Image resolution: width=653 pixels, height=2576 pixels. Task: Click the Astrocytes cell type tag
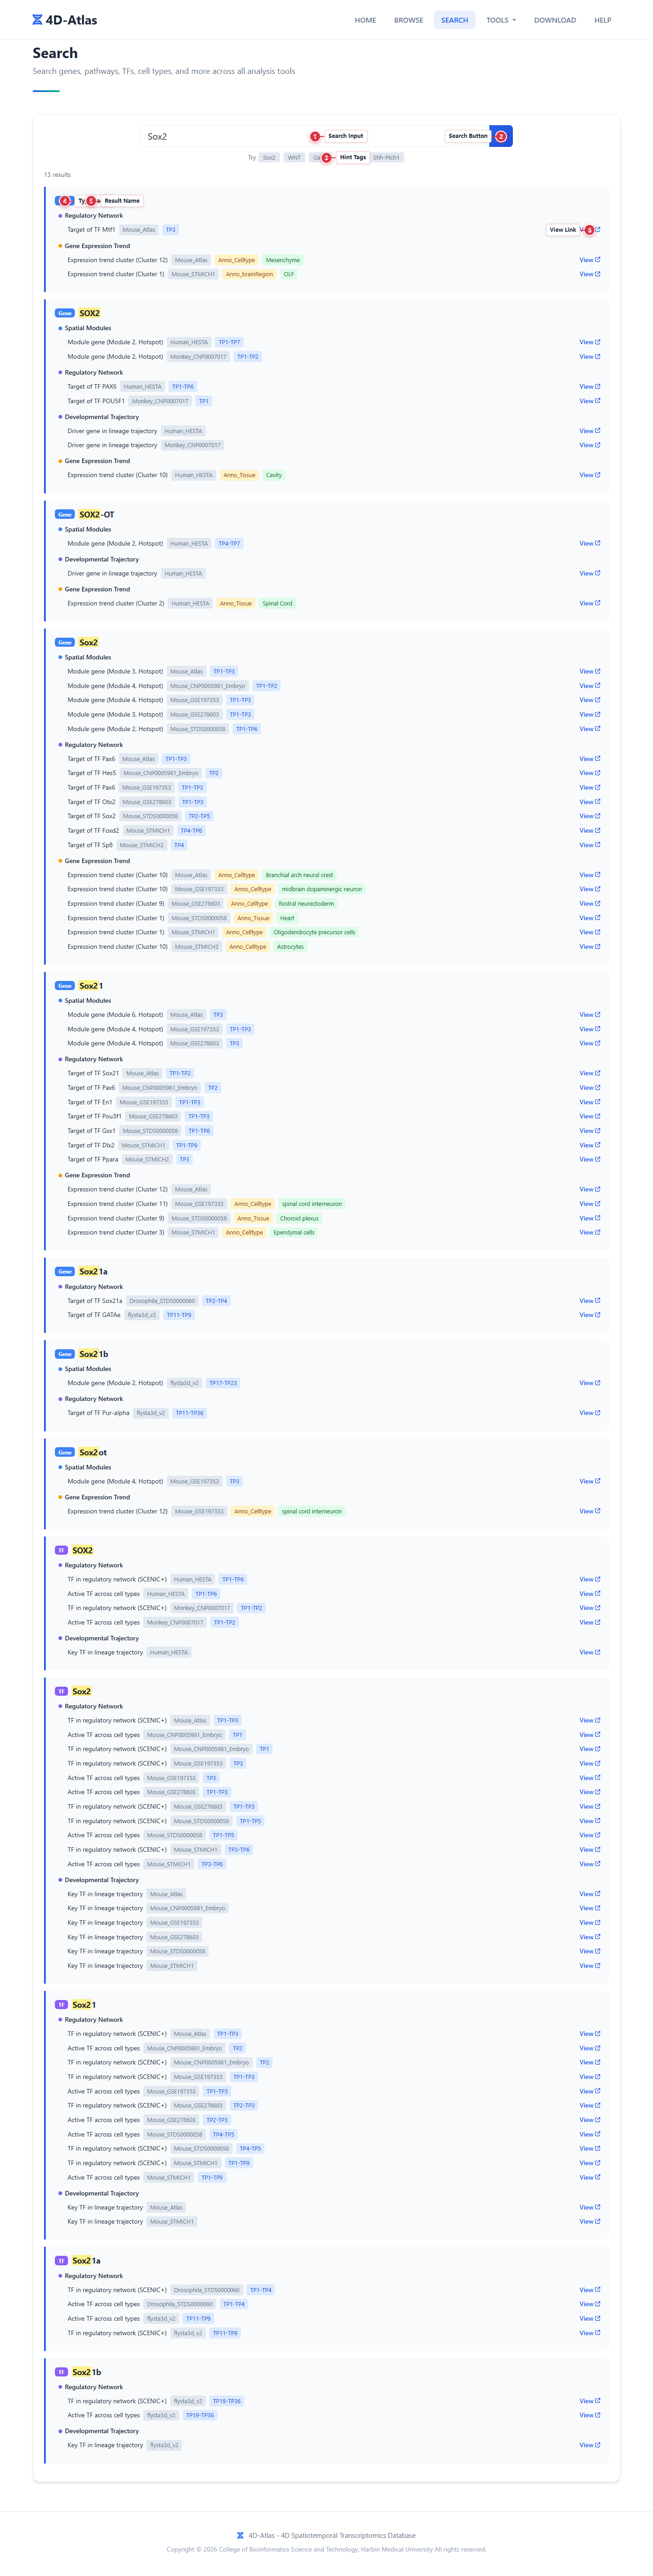pyautogui.click(x=290, y=947)
